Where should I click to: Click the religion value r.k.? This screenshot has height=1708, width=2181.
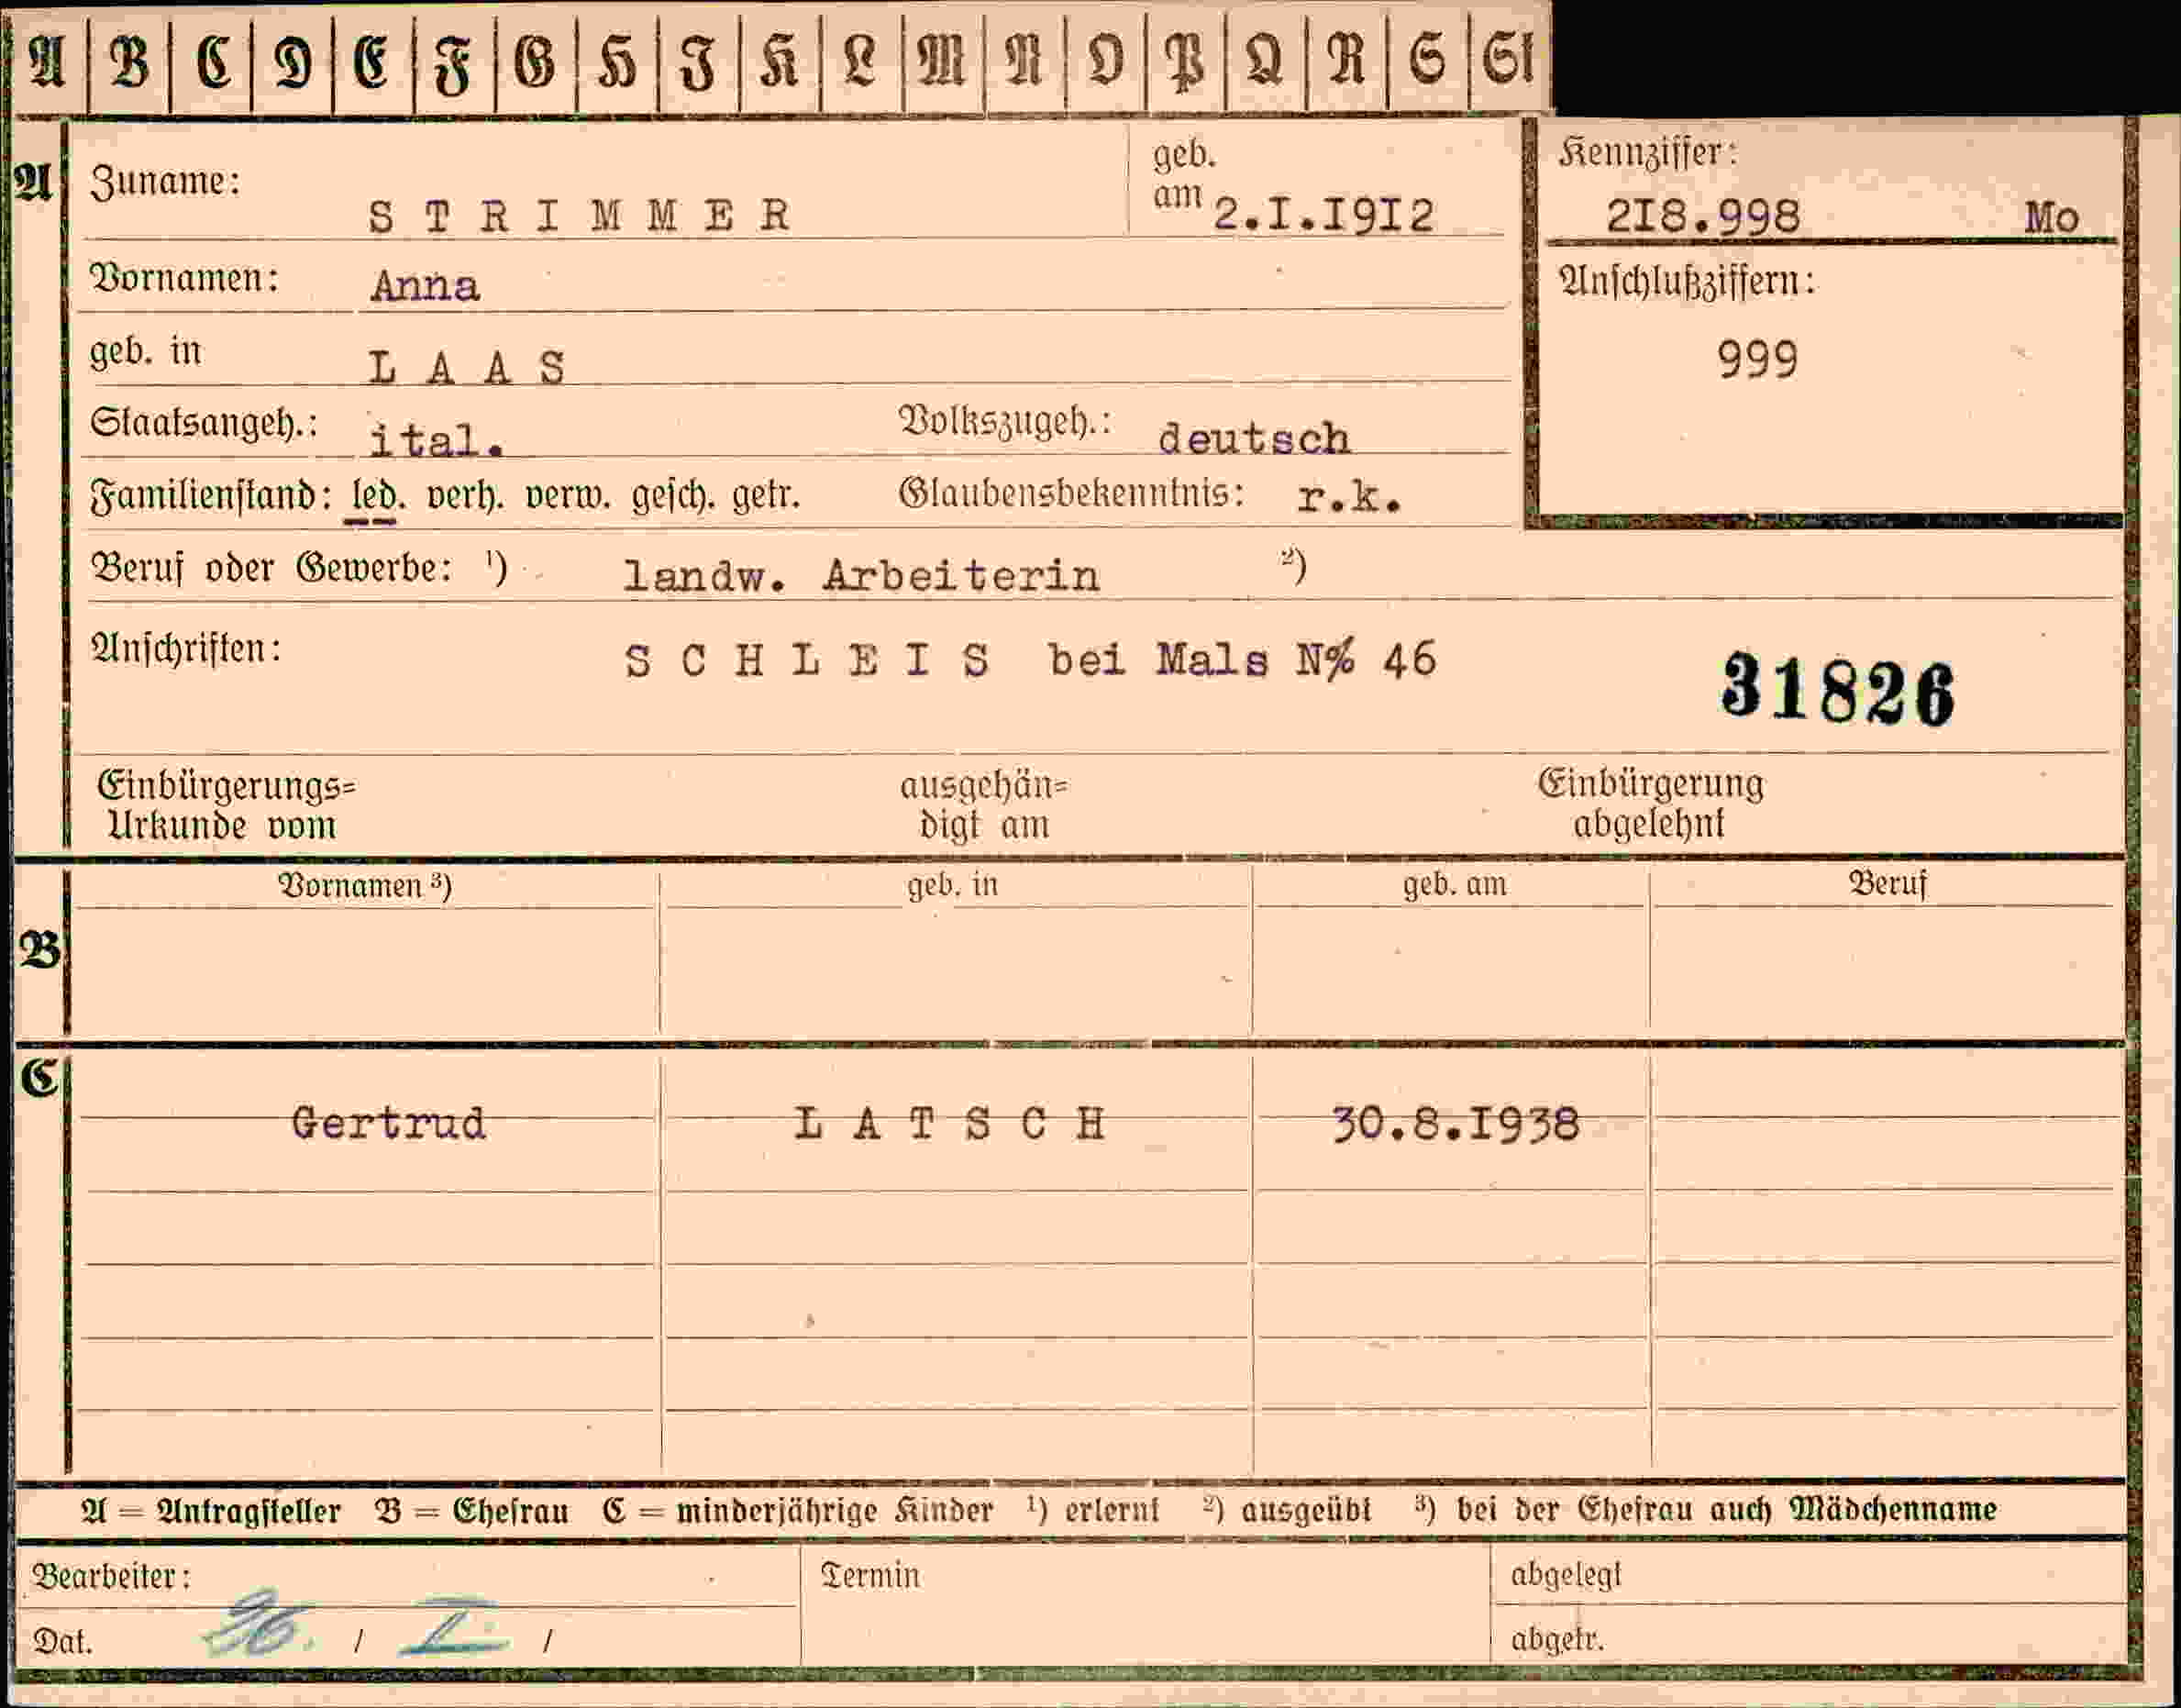1349,497
